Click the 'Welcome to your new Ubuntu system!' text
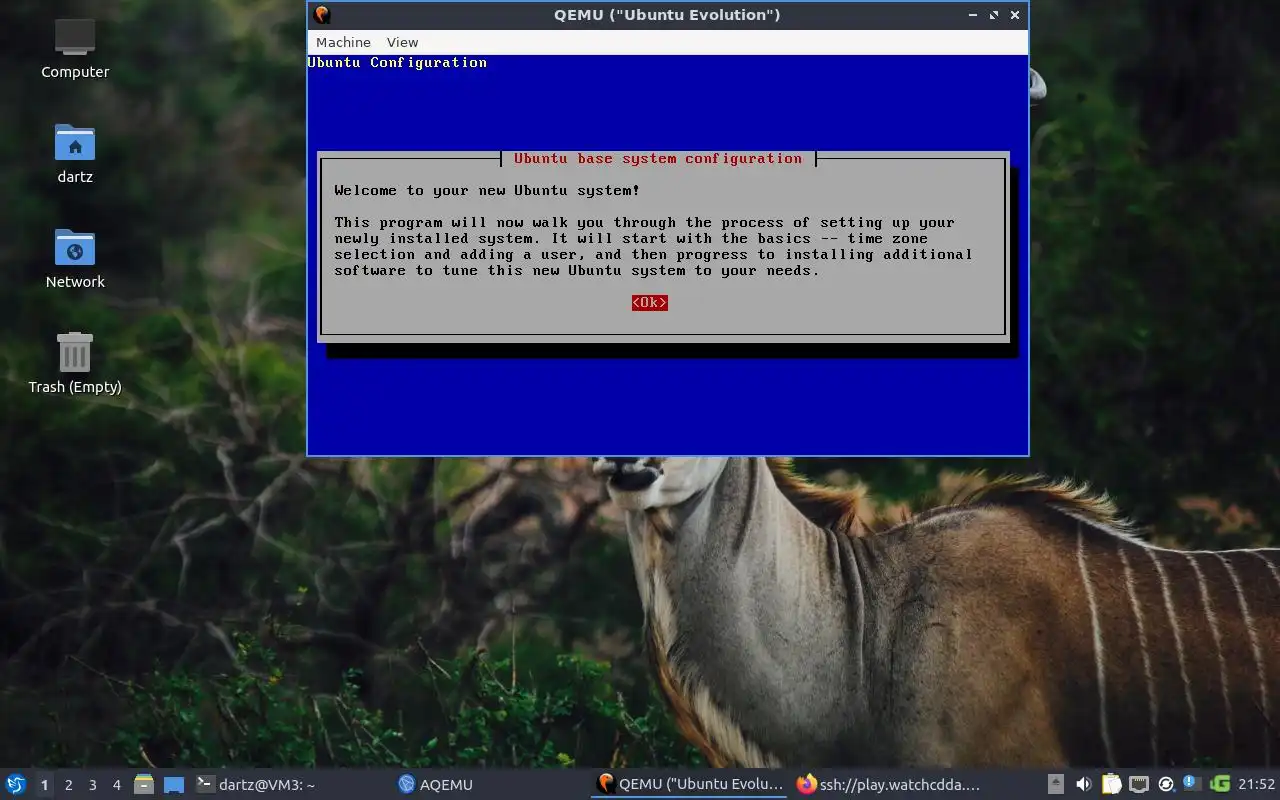The image size is (1280, 800). point(487,190)
